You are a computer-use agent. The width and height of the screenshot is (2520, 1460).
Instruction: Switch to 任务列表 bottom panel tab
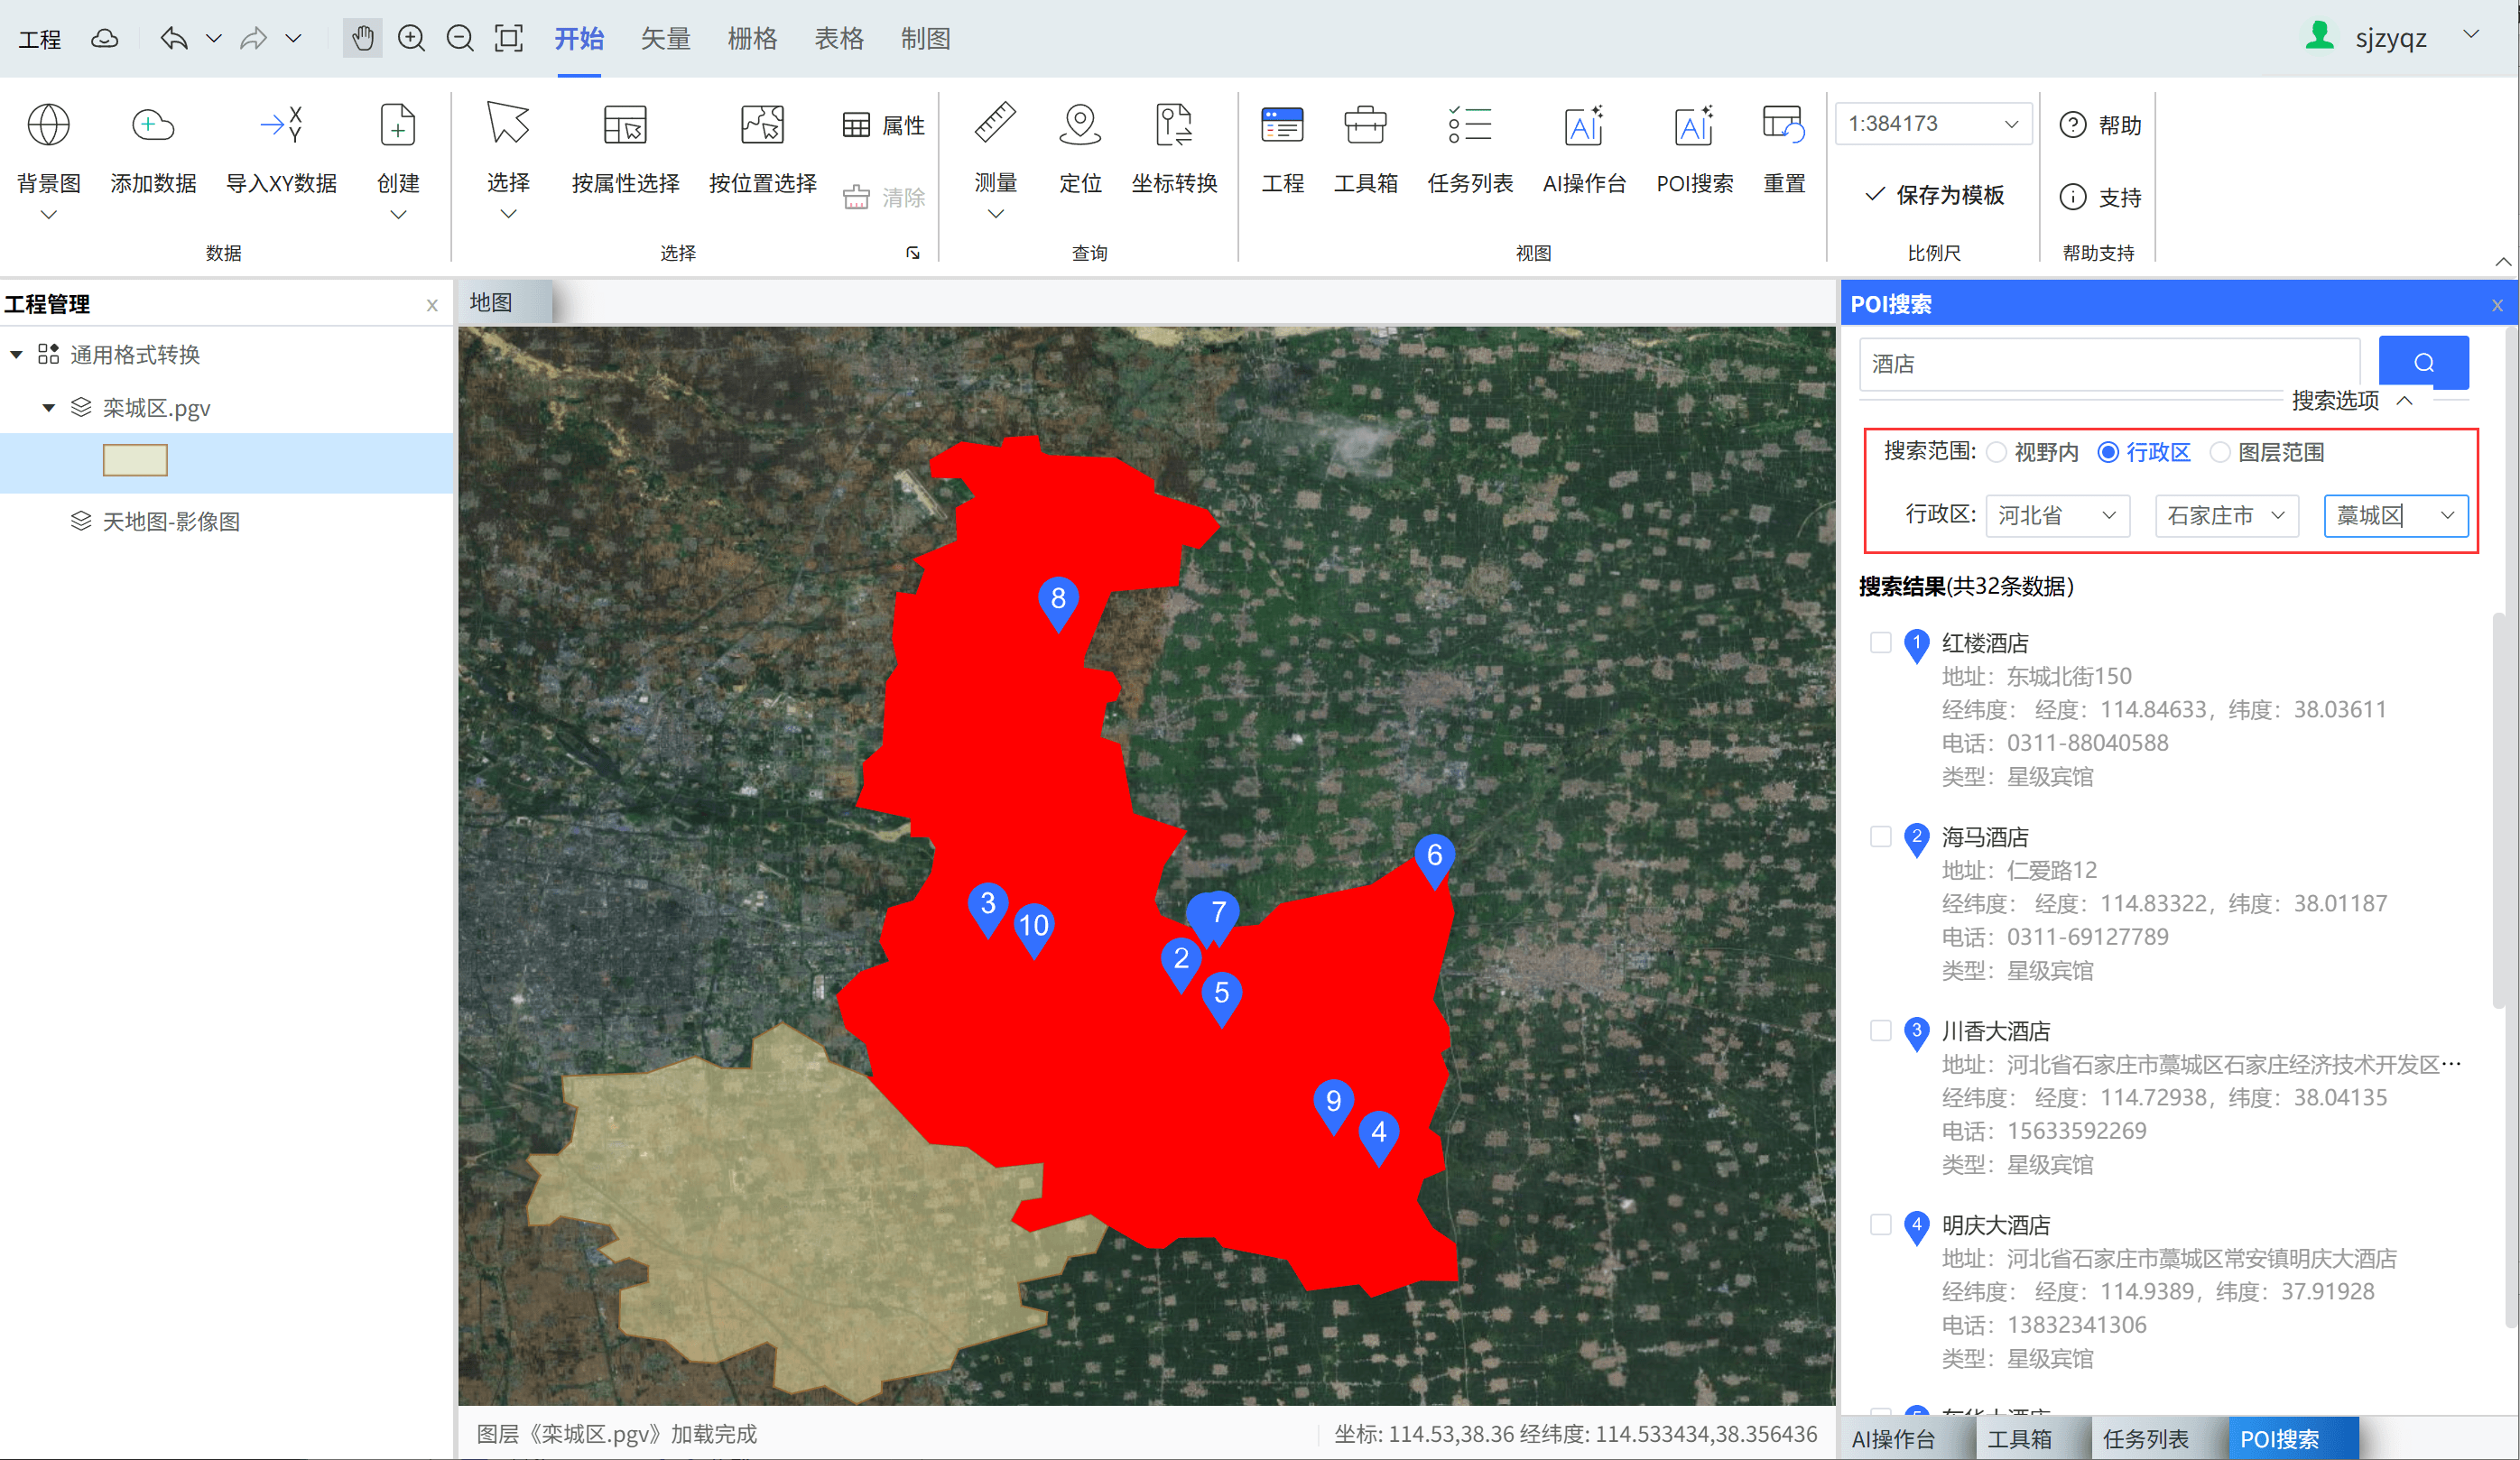(2145, 1438)
